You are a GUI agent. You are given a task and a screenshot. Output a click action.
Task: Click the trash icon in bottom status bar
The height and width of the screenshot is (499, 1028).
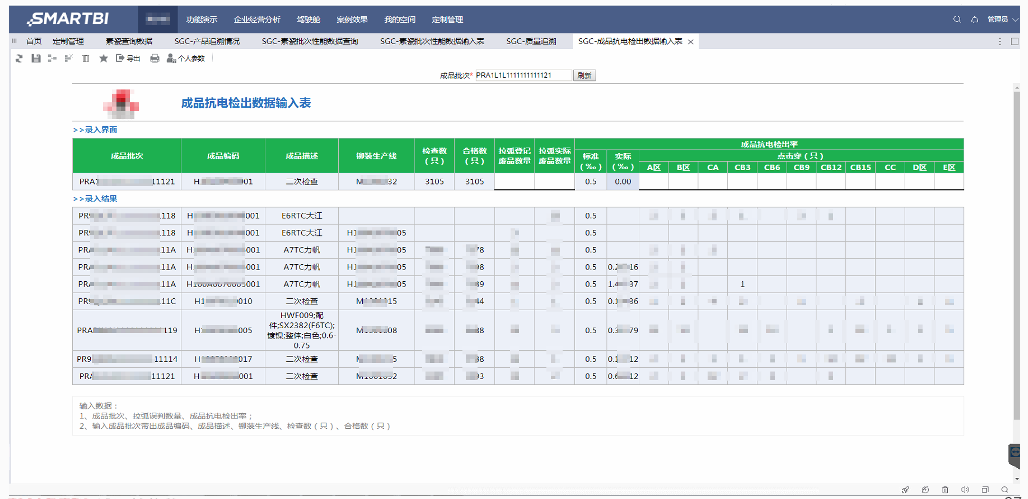click(945, 489)
